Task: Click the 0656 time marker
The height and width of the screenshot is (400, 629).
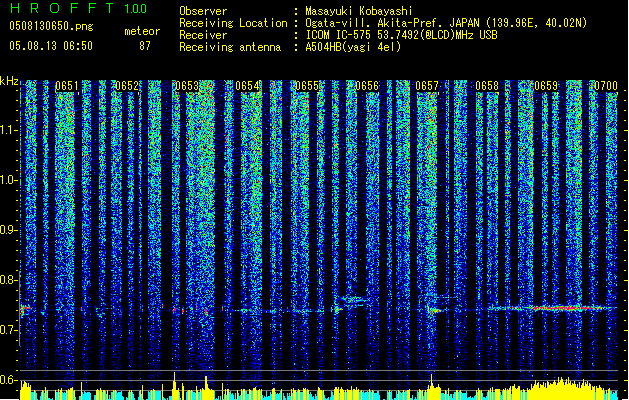Action: point(367,86)
